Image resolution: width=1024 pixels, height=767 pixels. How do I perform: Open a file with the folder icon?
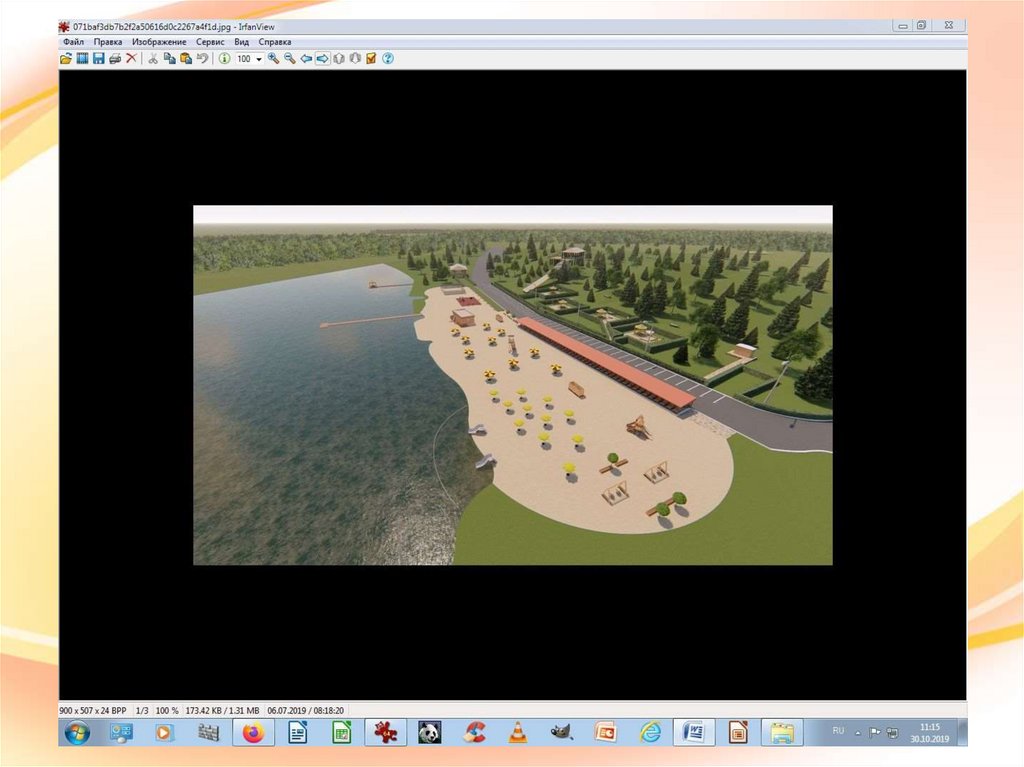point(66,59)
